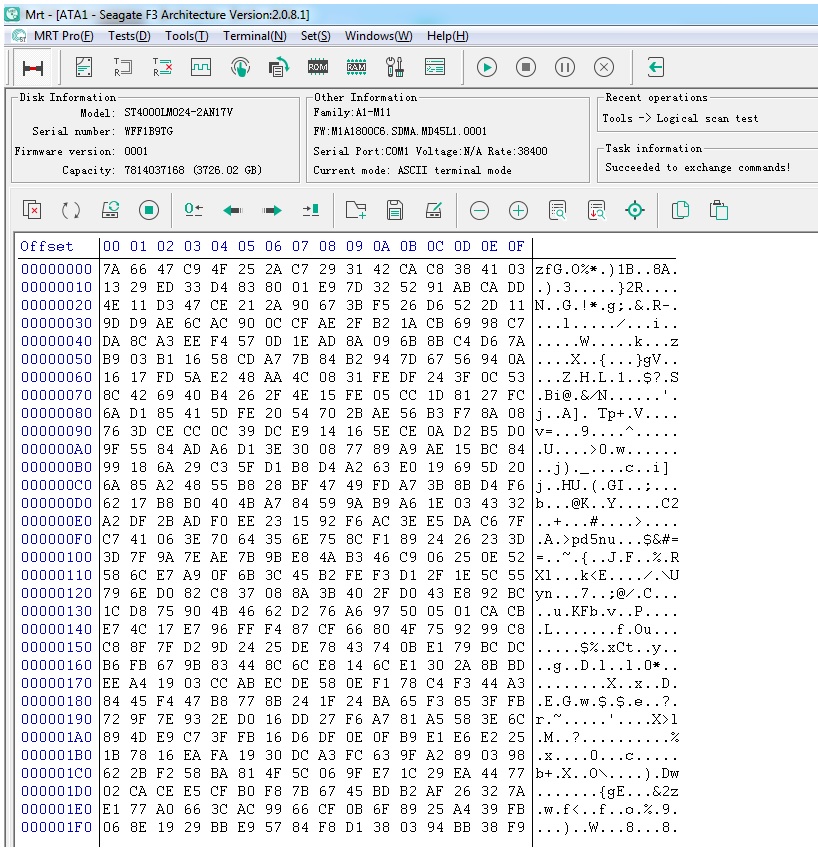The height and width of the screenshot is (856, 818).
Task: Click the document refresh arrow icon
Action: (x=279, y=67)
